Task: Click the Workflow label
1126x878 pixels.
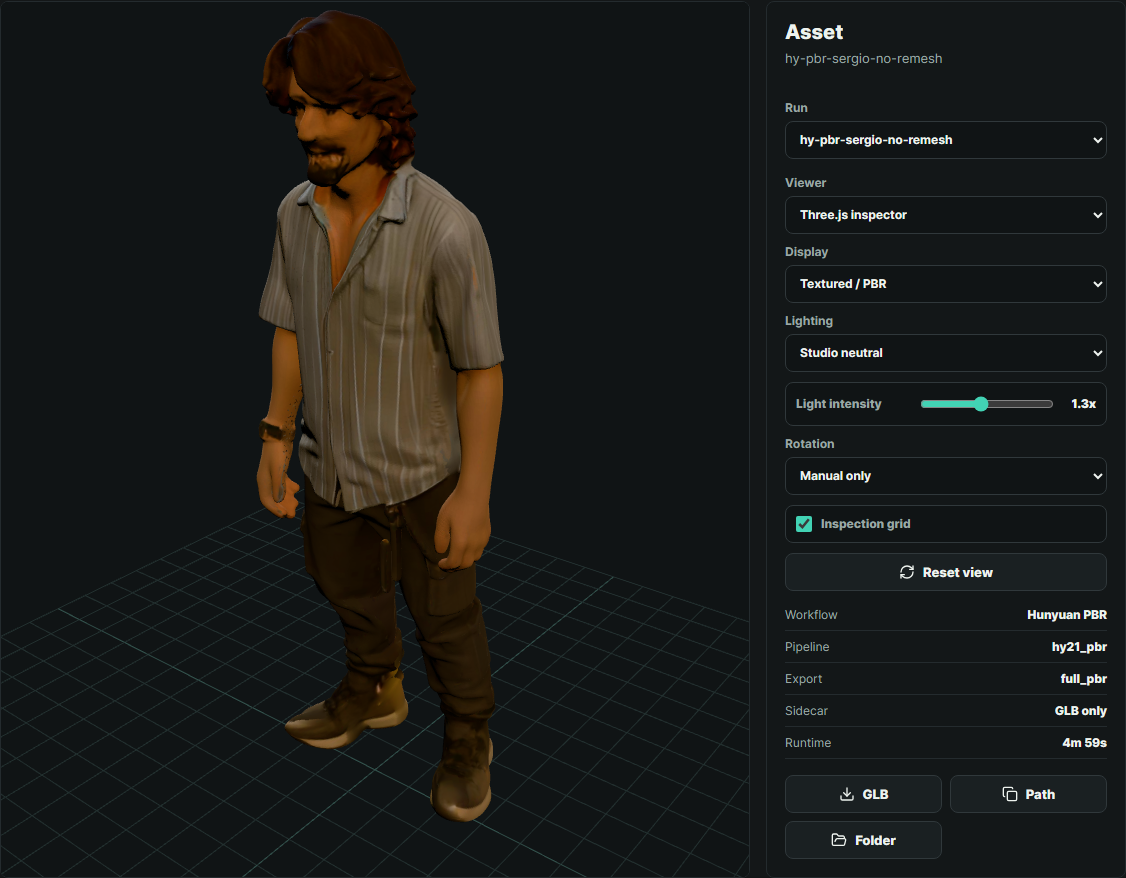Action: click(x=811, y=615)
